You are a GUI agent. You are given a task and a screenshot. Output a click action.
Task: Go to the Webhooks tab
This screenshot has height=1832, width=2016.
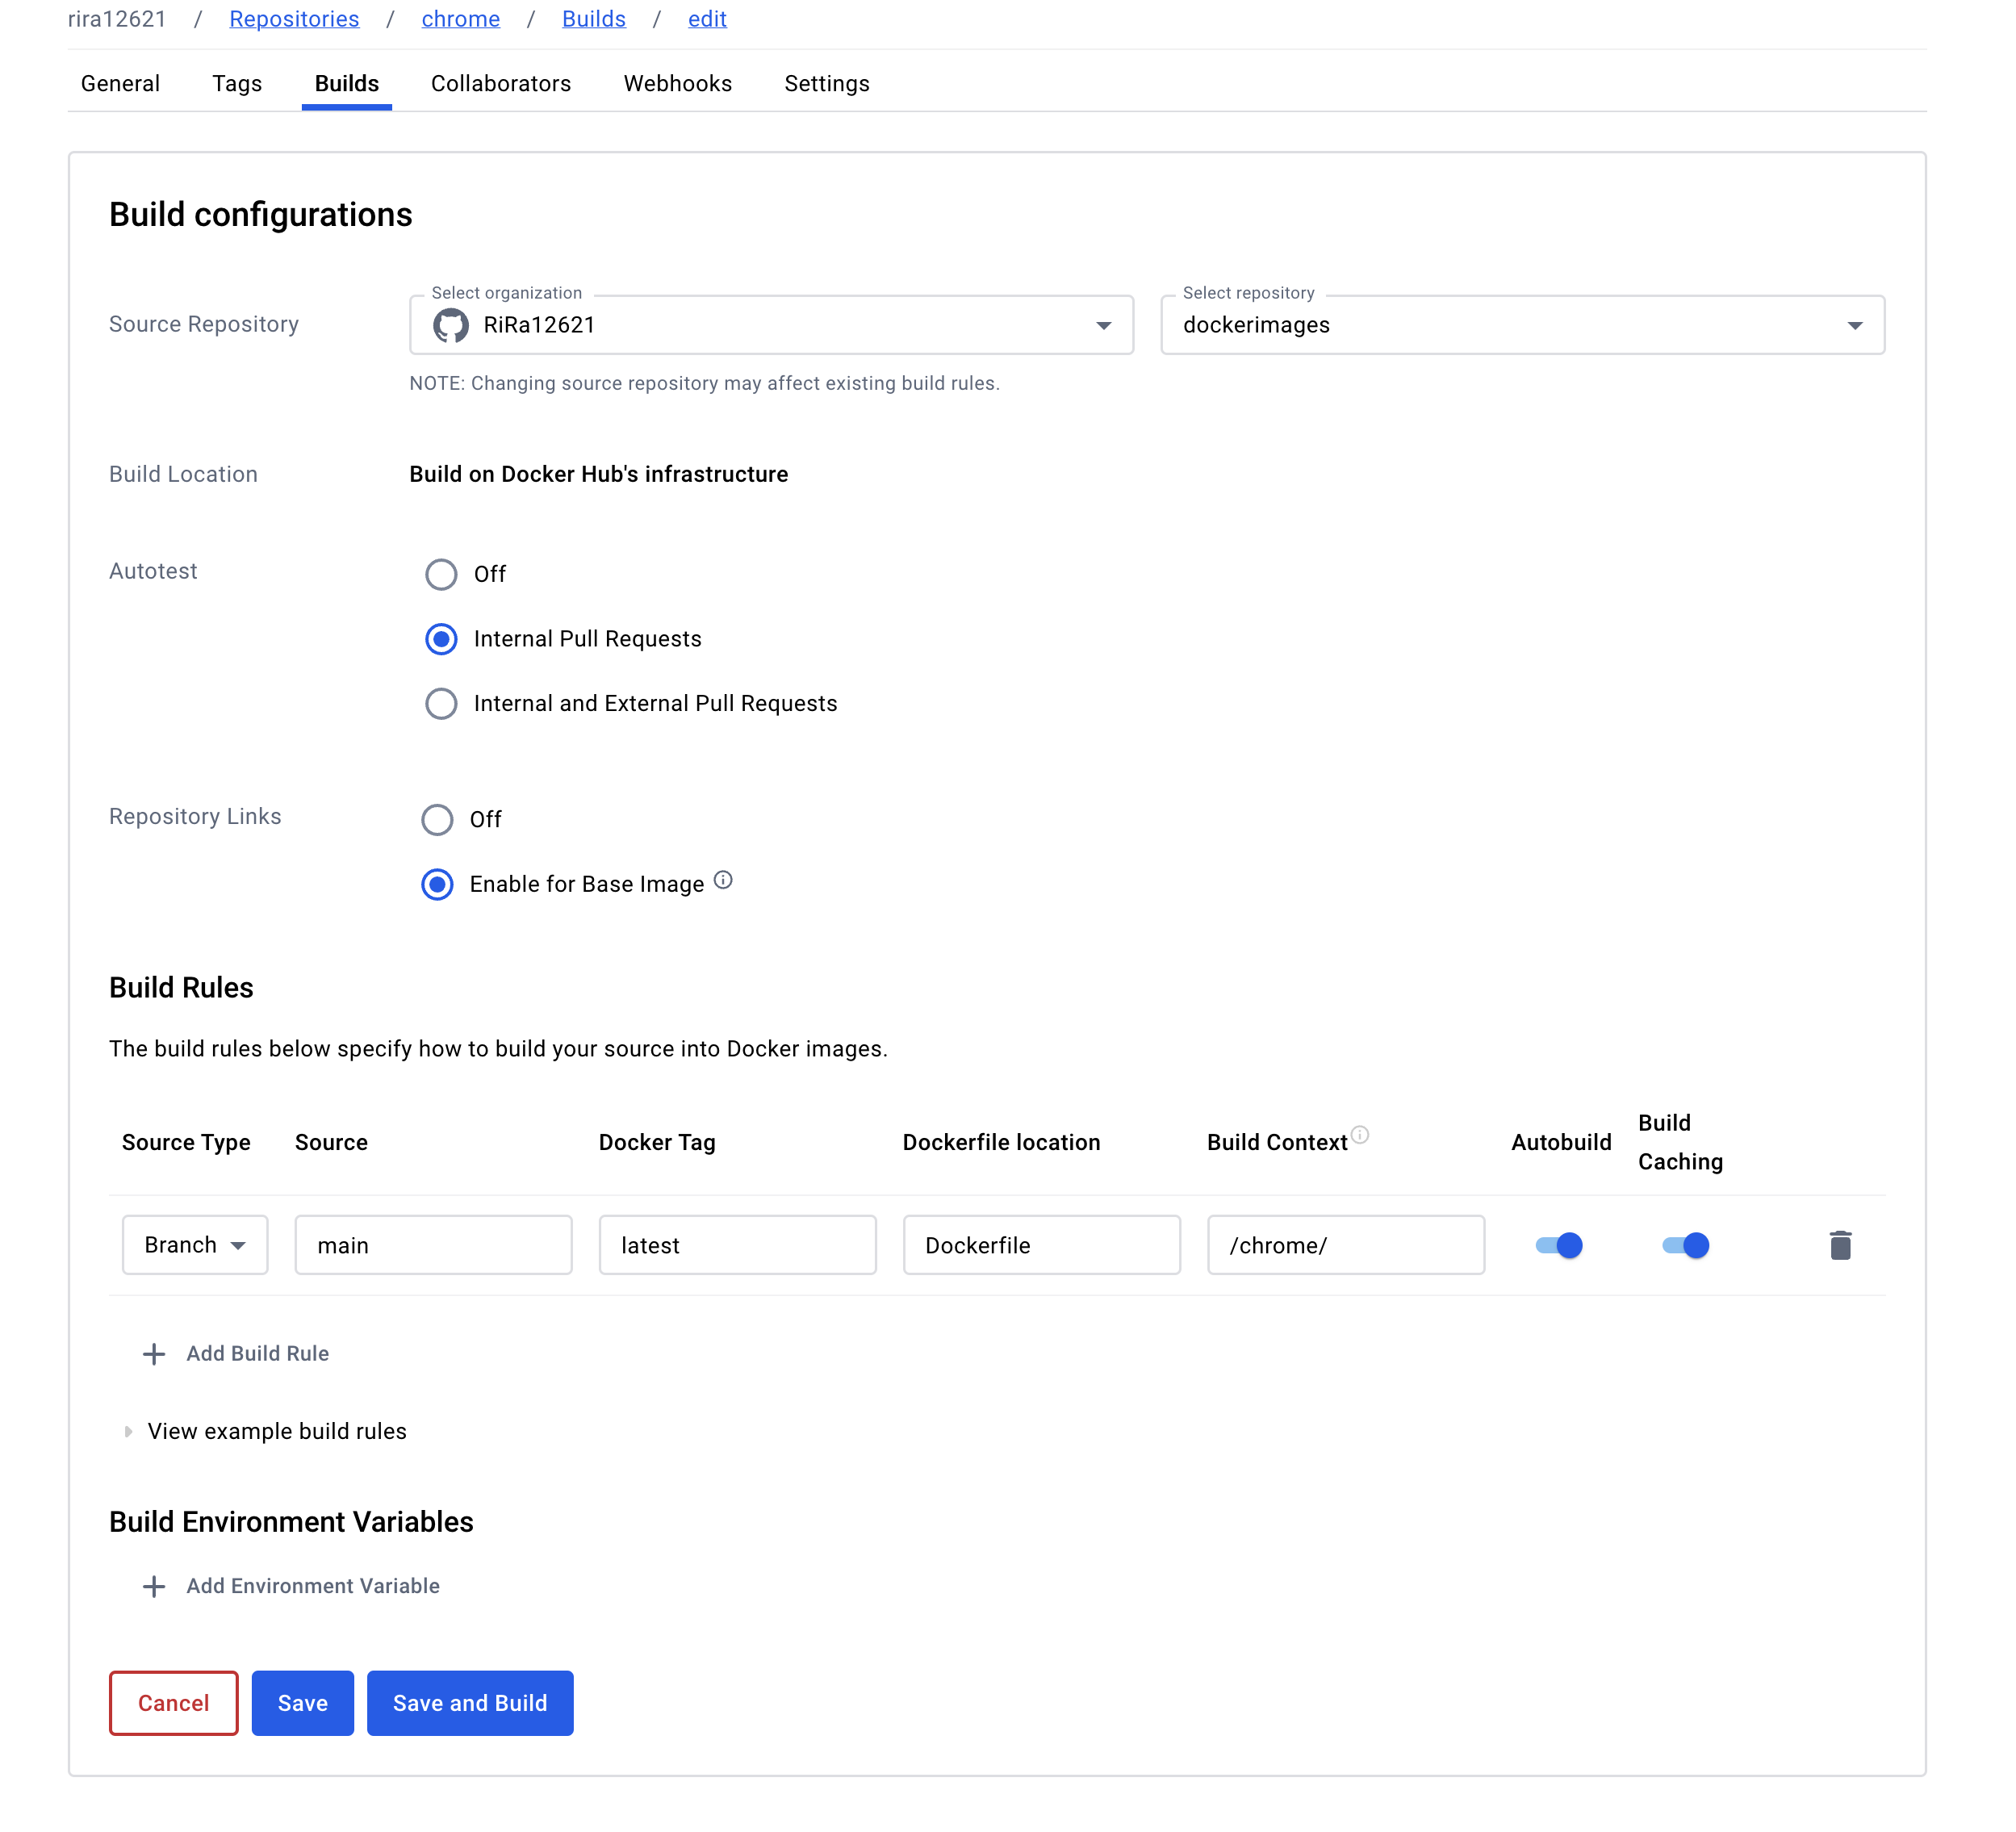678,84
